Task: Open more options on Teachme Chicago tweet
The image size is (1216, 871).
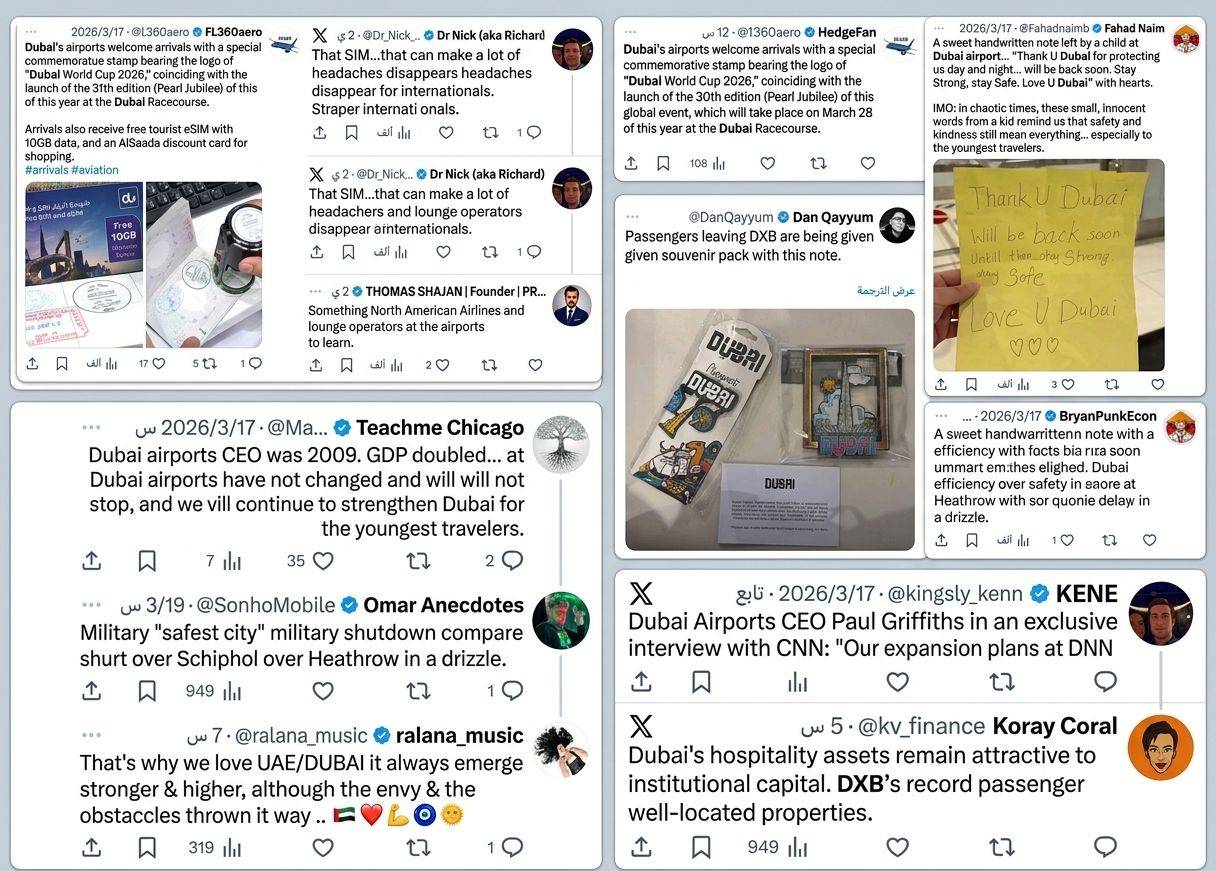Action: 91,428
